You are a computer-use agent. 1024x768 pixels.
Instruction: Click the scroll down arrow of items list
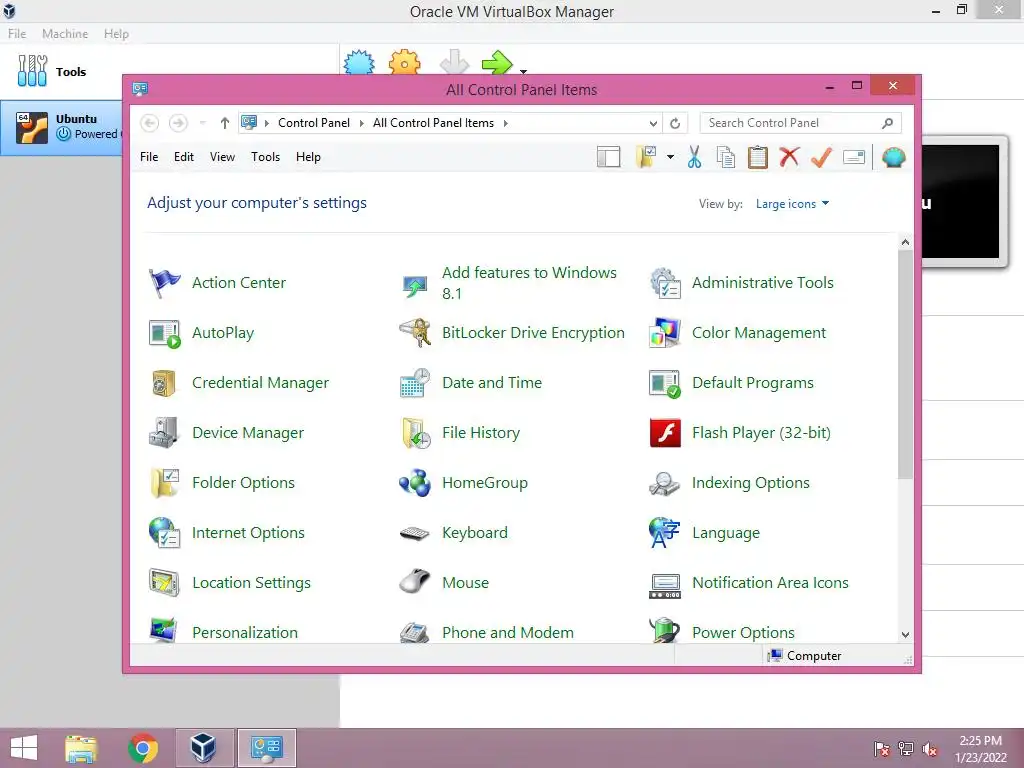pyautogui.click(x=905, y=635)
